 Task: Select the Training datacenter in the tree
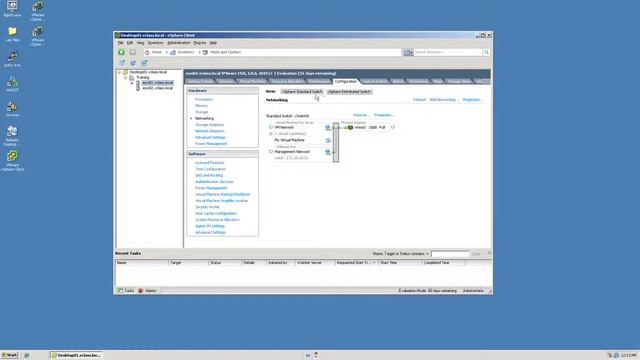click(x=142, y=78)
